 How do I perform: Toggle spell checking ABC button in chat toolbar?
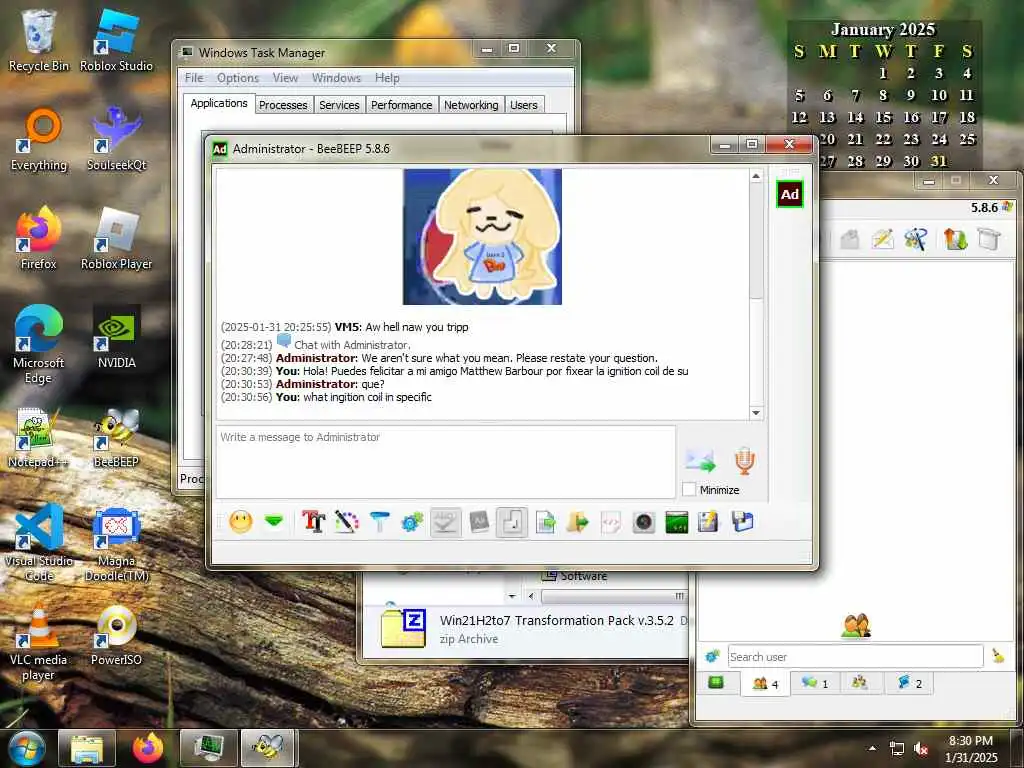point(445,522)
